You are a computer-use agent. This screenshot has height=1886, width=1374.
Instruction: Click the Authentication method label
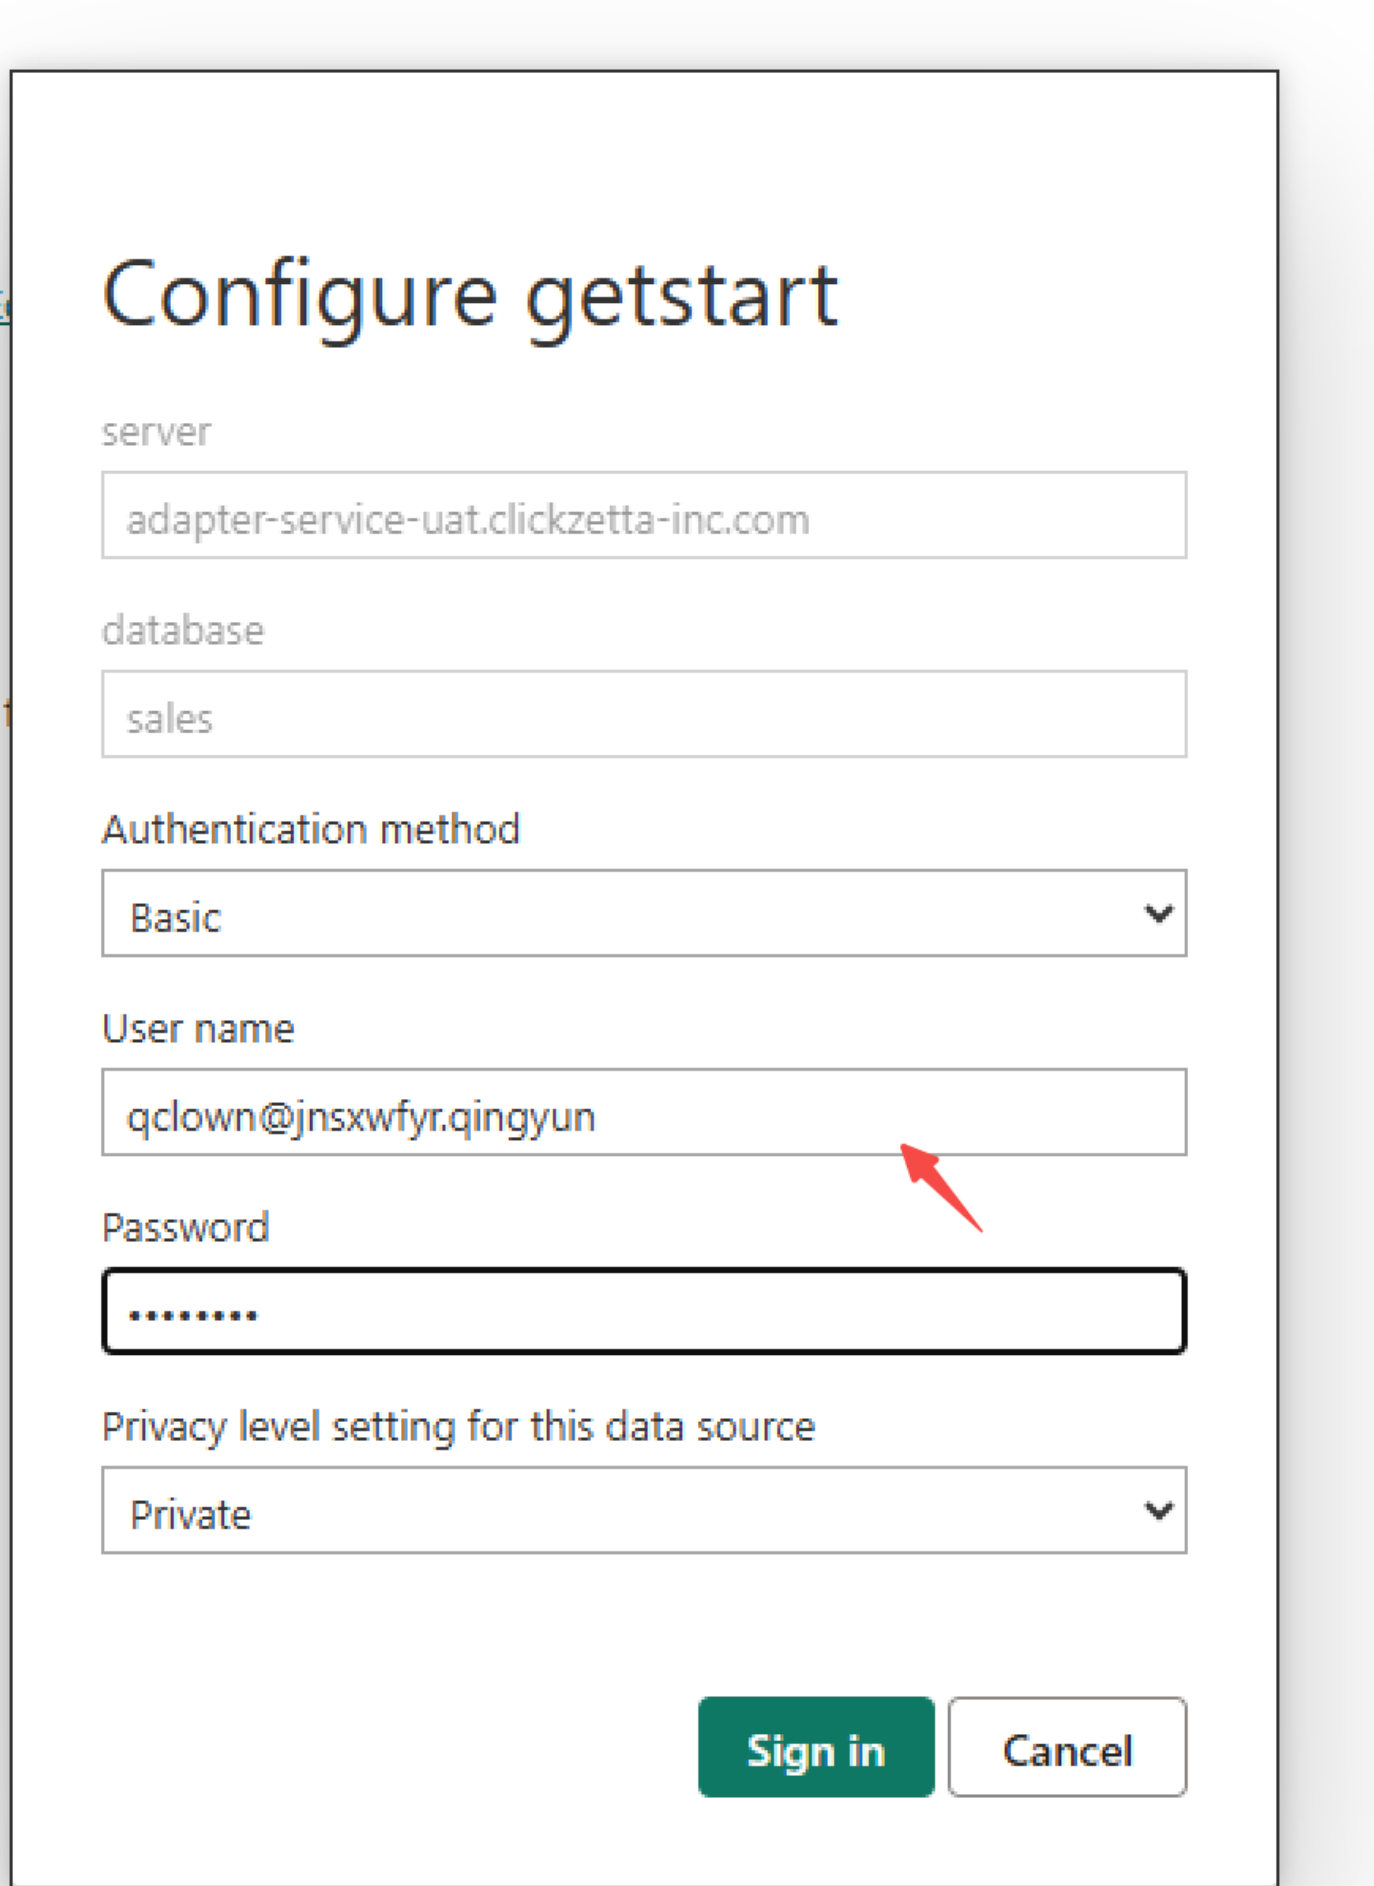(311, 830)
